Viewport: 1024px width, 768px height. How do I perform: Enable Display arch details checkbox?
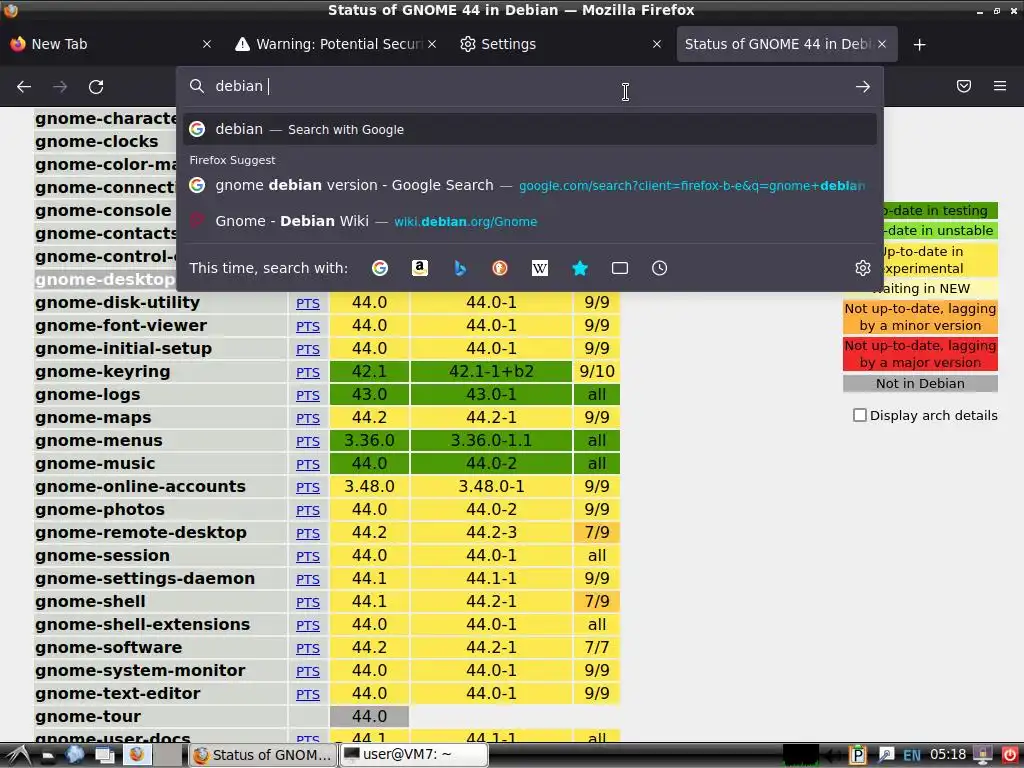coord(859,415)
